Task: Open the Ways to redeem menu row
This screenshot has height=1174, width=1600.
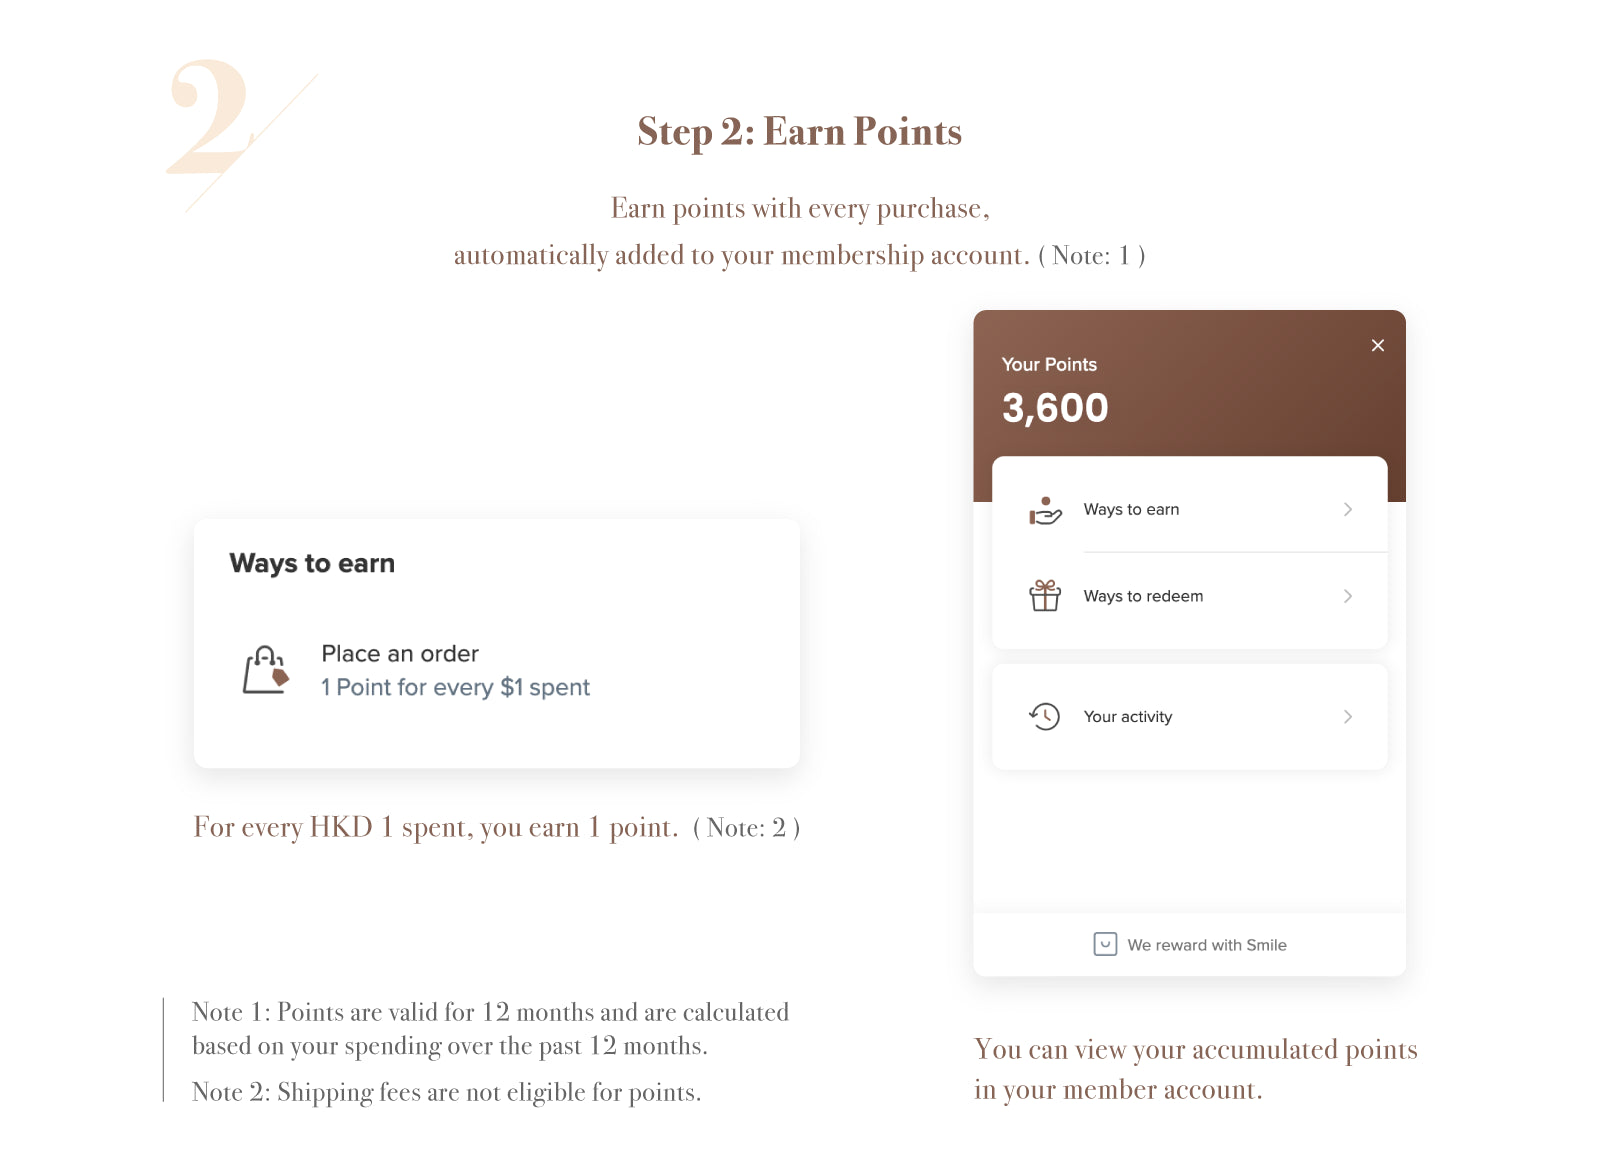Action: tap(1189, 596)
